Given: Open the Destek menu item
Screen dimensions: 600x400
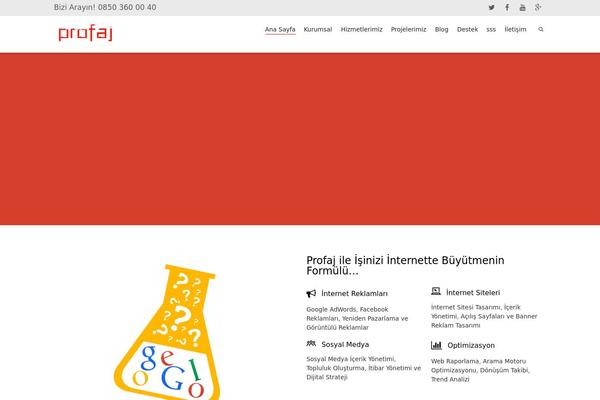Looking at the screenshot, I should point(467,29).
